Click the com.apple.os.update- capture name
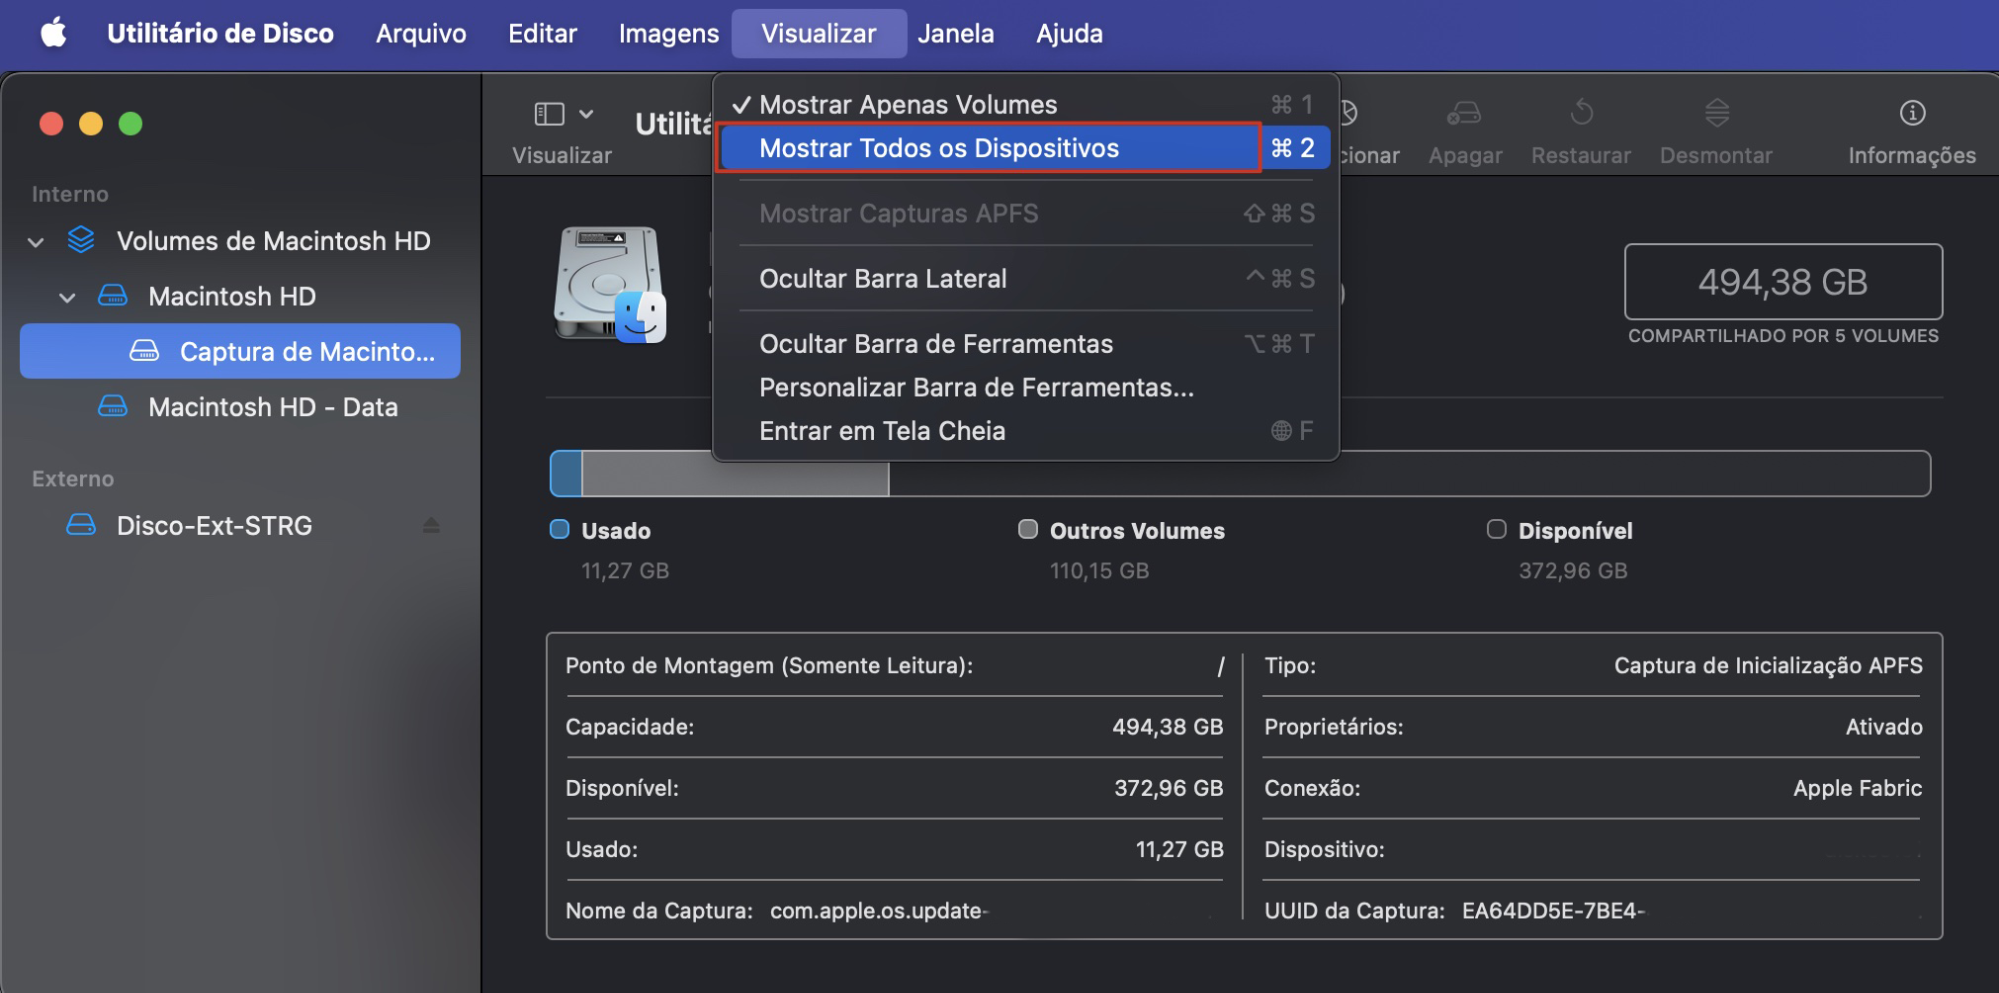Viewport: 1999px width, 993px height. tap(879, 911)
